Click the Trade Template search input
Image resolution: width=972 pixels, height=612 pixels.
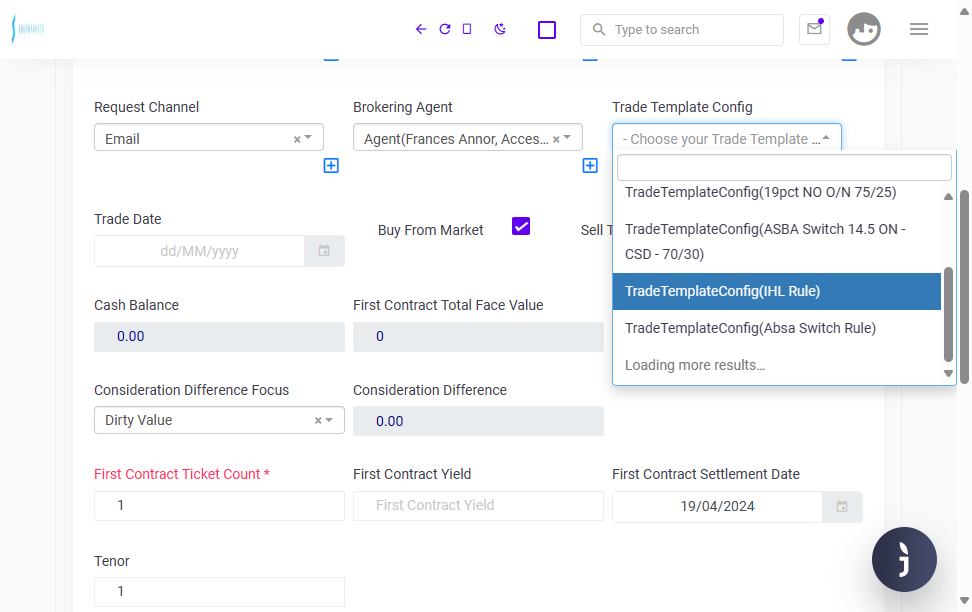[784, 167]
